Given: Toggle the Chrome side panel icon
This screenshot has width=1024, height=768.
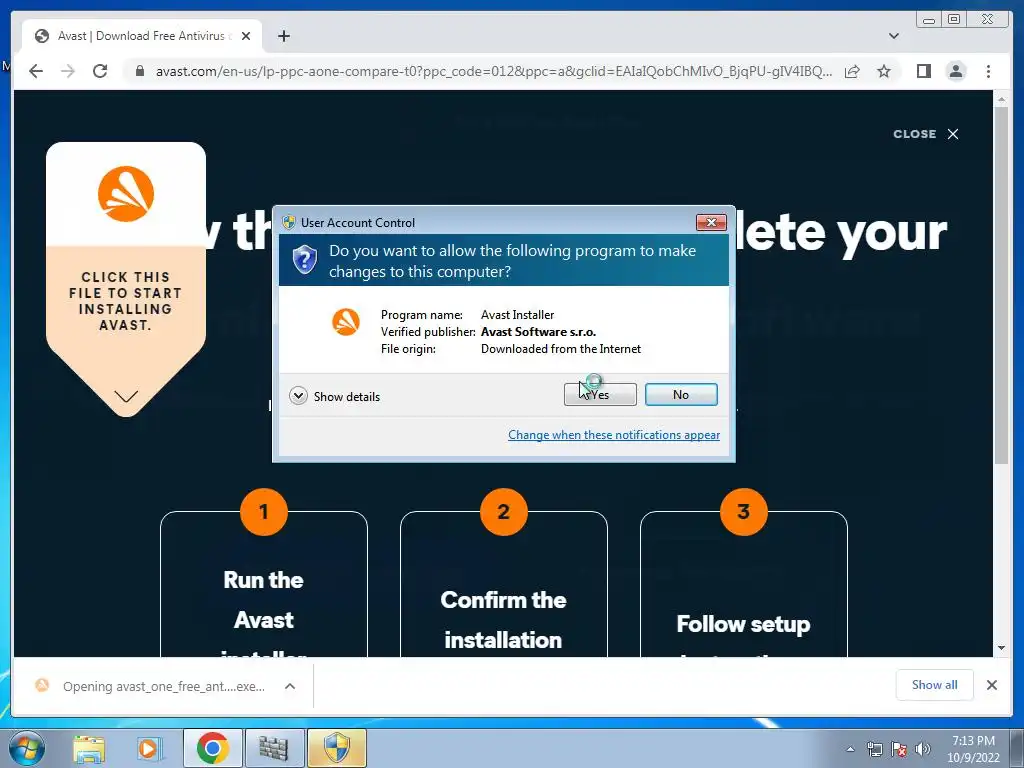Looking at the screenshot, I should point(923,71).
